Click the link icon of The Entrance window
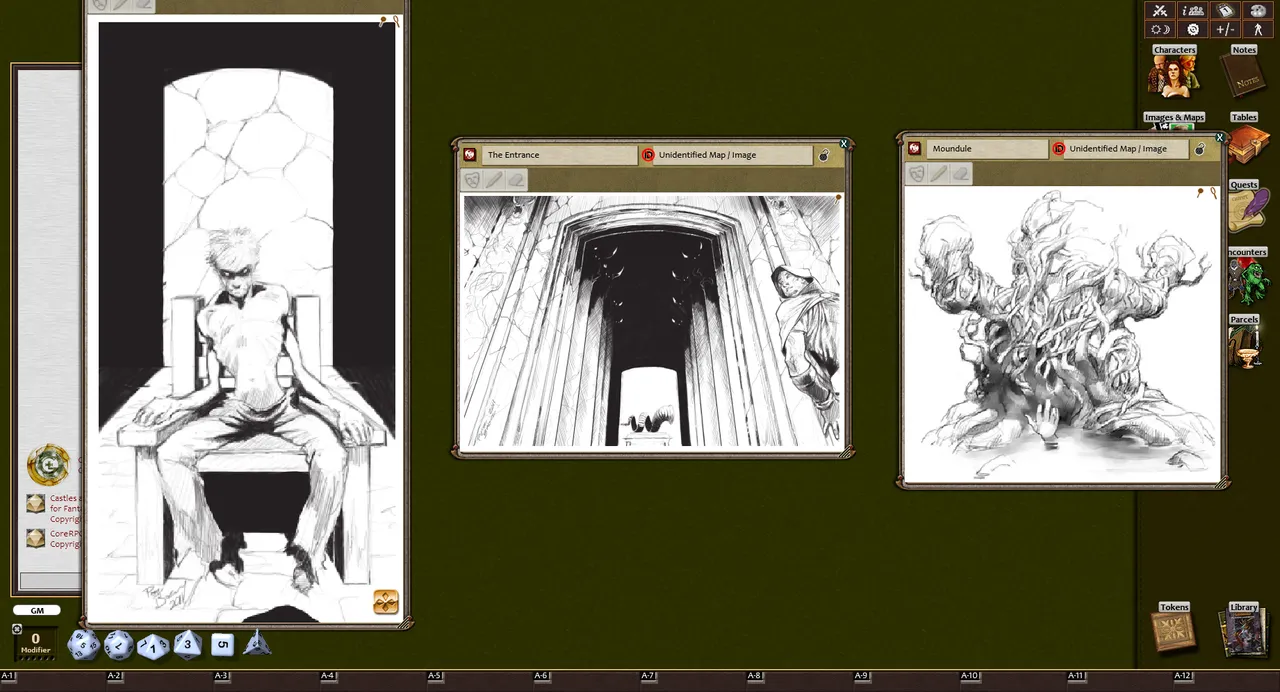The width and height of the screenshot is (1280, 692). [470, 155]
